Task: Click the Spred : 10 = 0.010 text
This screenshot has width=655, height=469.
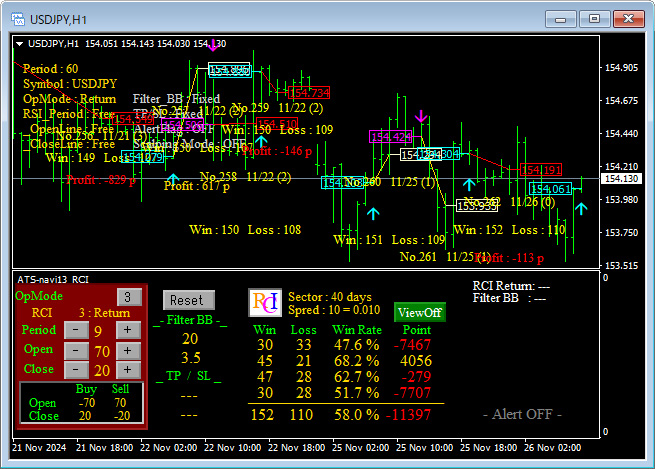Action: [x=334, y=310]
